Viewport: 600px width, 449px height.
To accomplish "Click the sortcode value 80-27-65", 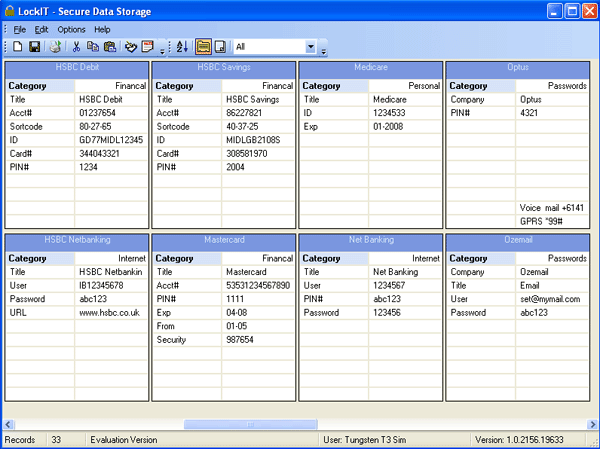I will point(96,127).
